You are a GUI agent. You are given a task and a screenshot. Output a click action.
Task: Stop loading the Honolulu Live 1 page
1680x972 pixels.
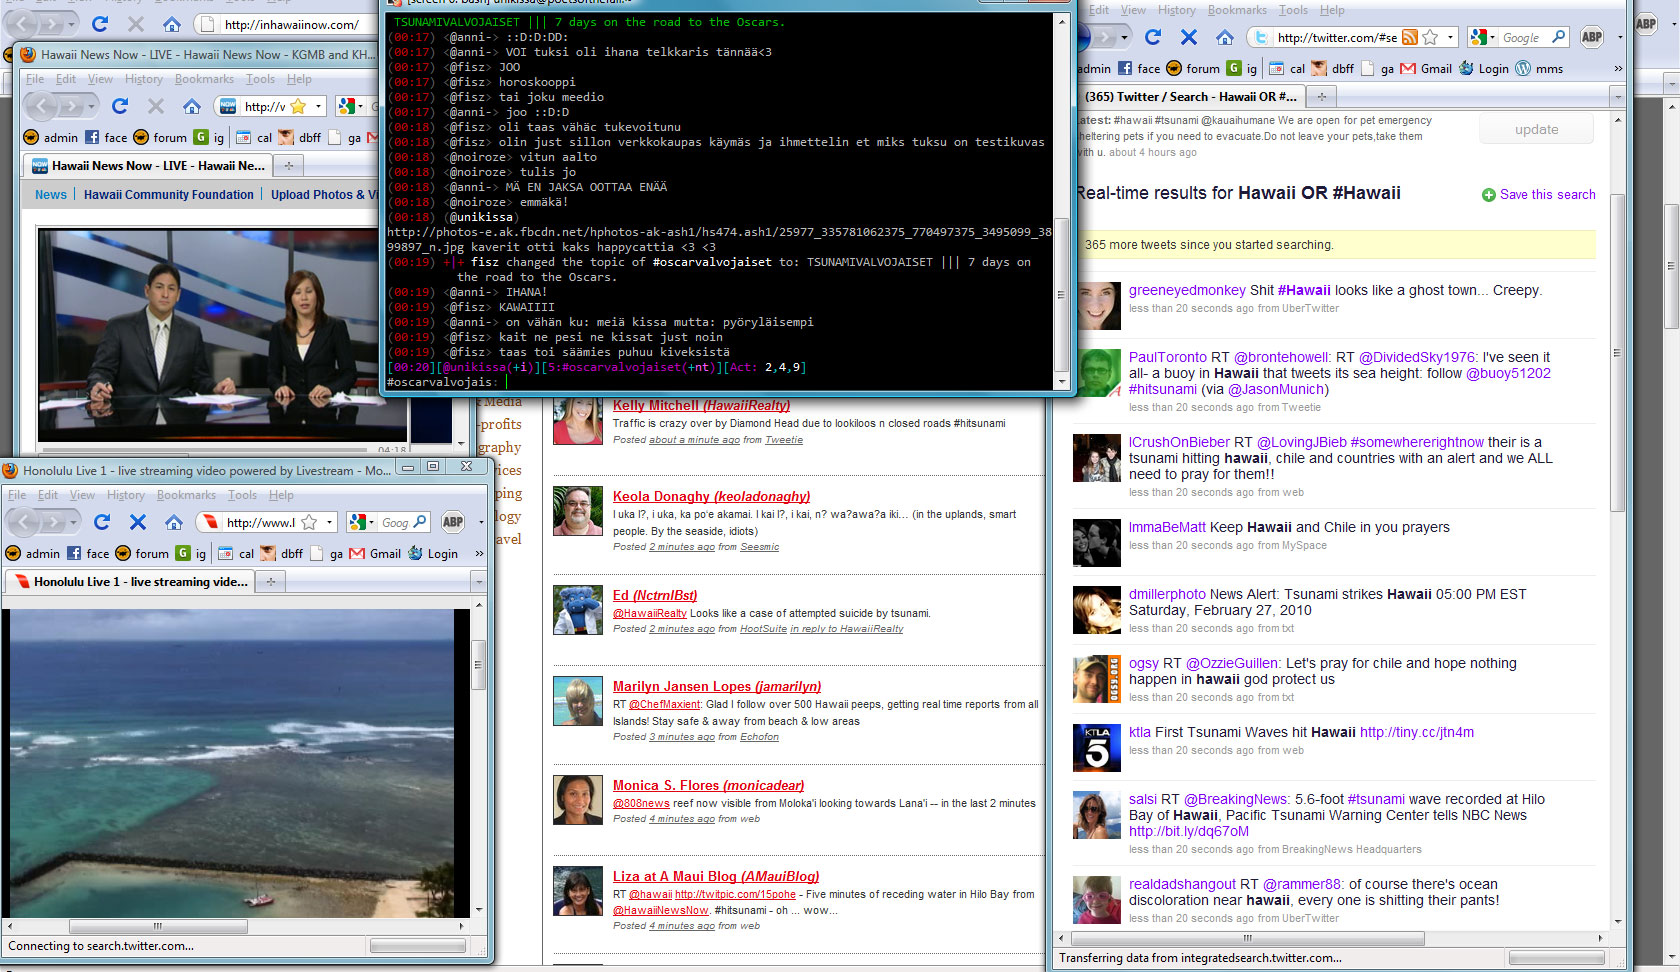[x=138, y=522]
